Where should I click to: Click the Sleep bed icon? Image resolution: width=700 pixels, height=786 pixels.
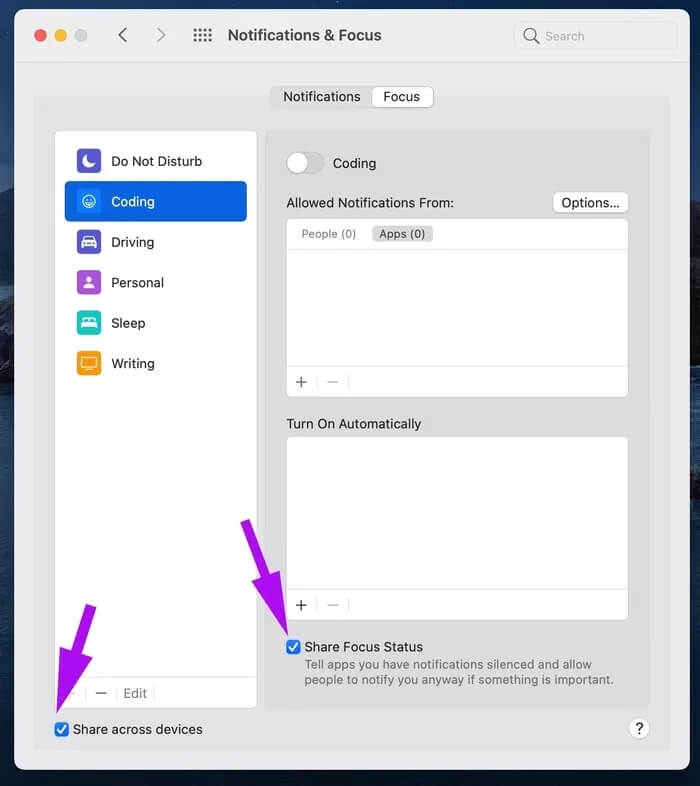click(x=89, y=323)
